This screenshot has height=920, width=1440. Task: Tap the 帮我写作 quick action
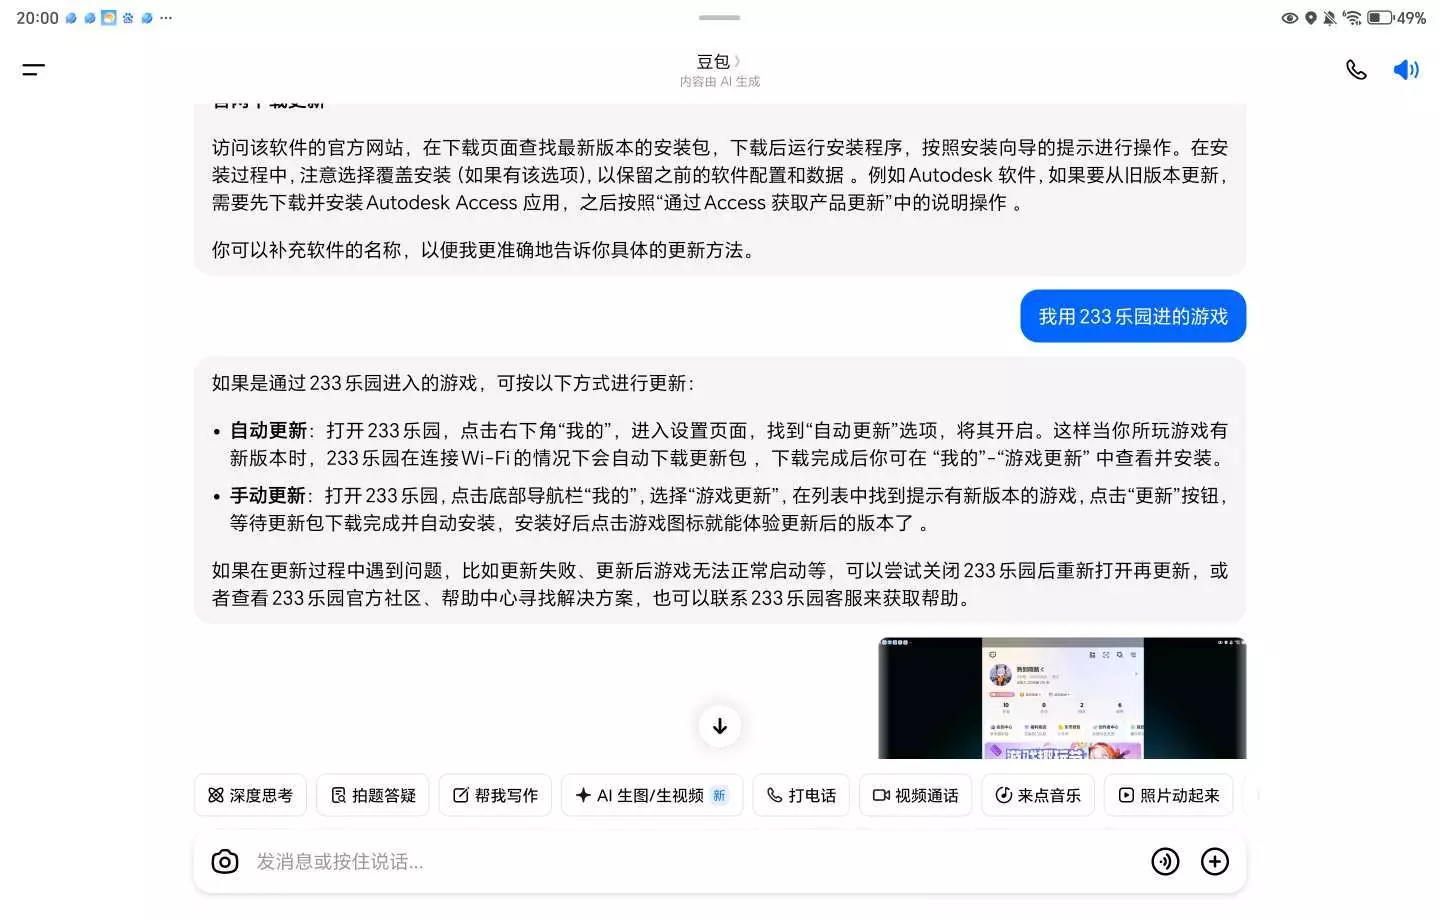pyautogui.click(x=495, y=796)
